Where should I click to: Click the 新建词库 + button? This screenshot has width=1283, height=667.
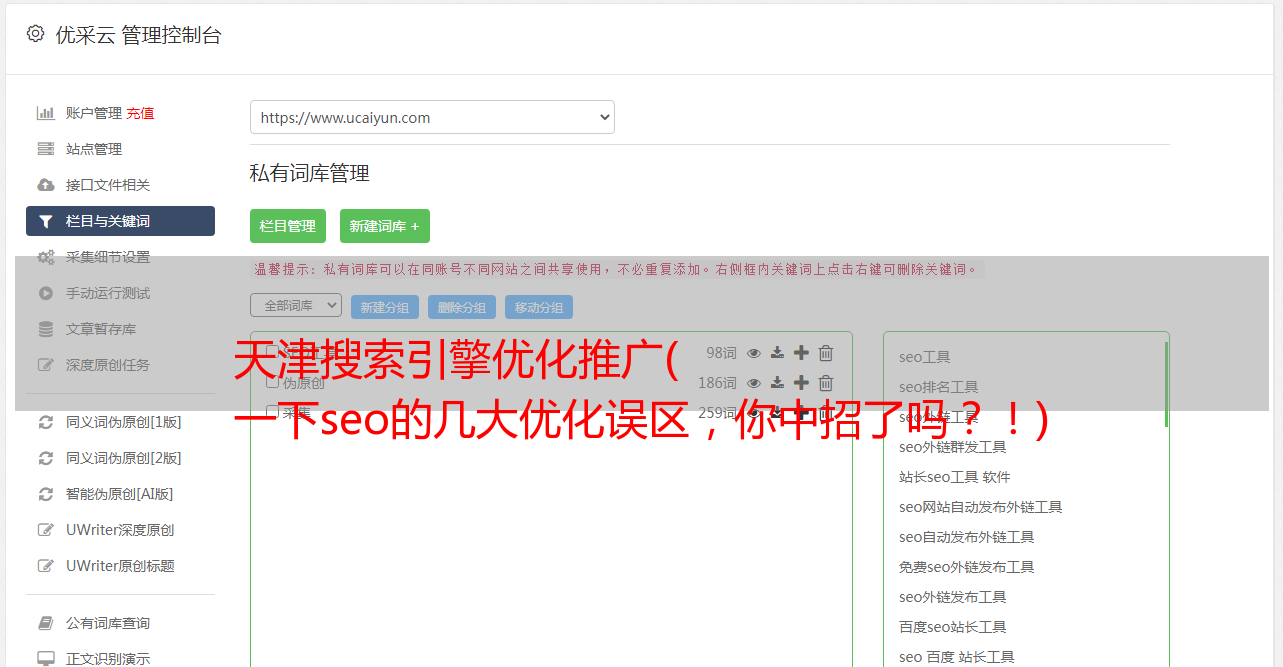click(x=385, y=226)
